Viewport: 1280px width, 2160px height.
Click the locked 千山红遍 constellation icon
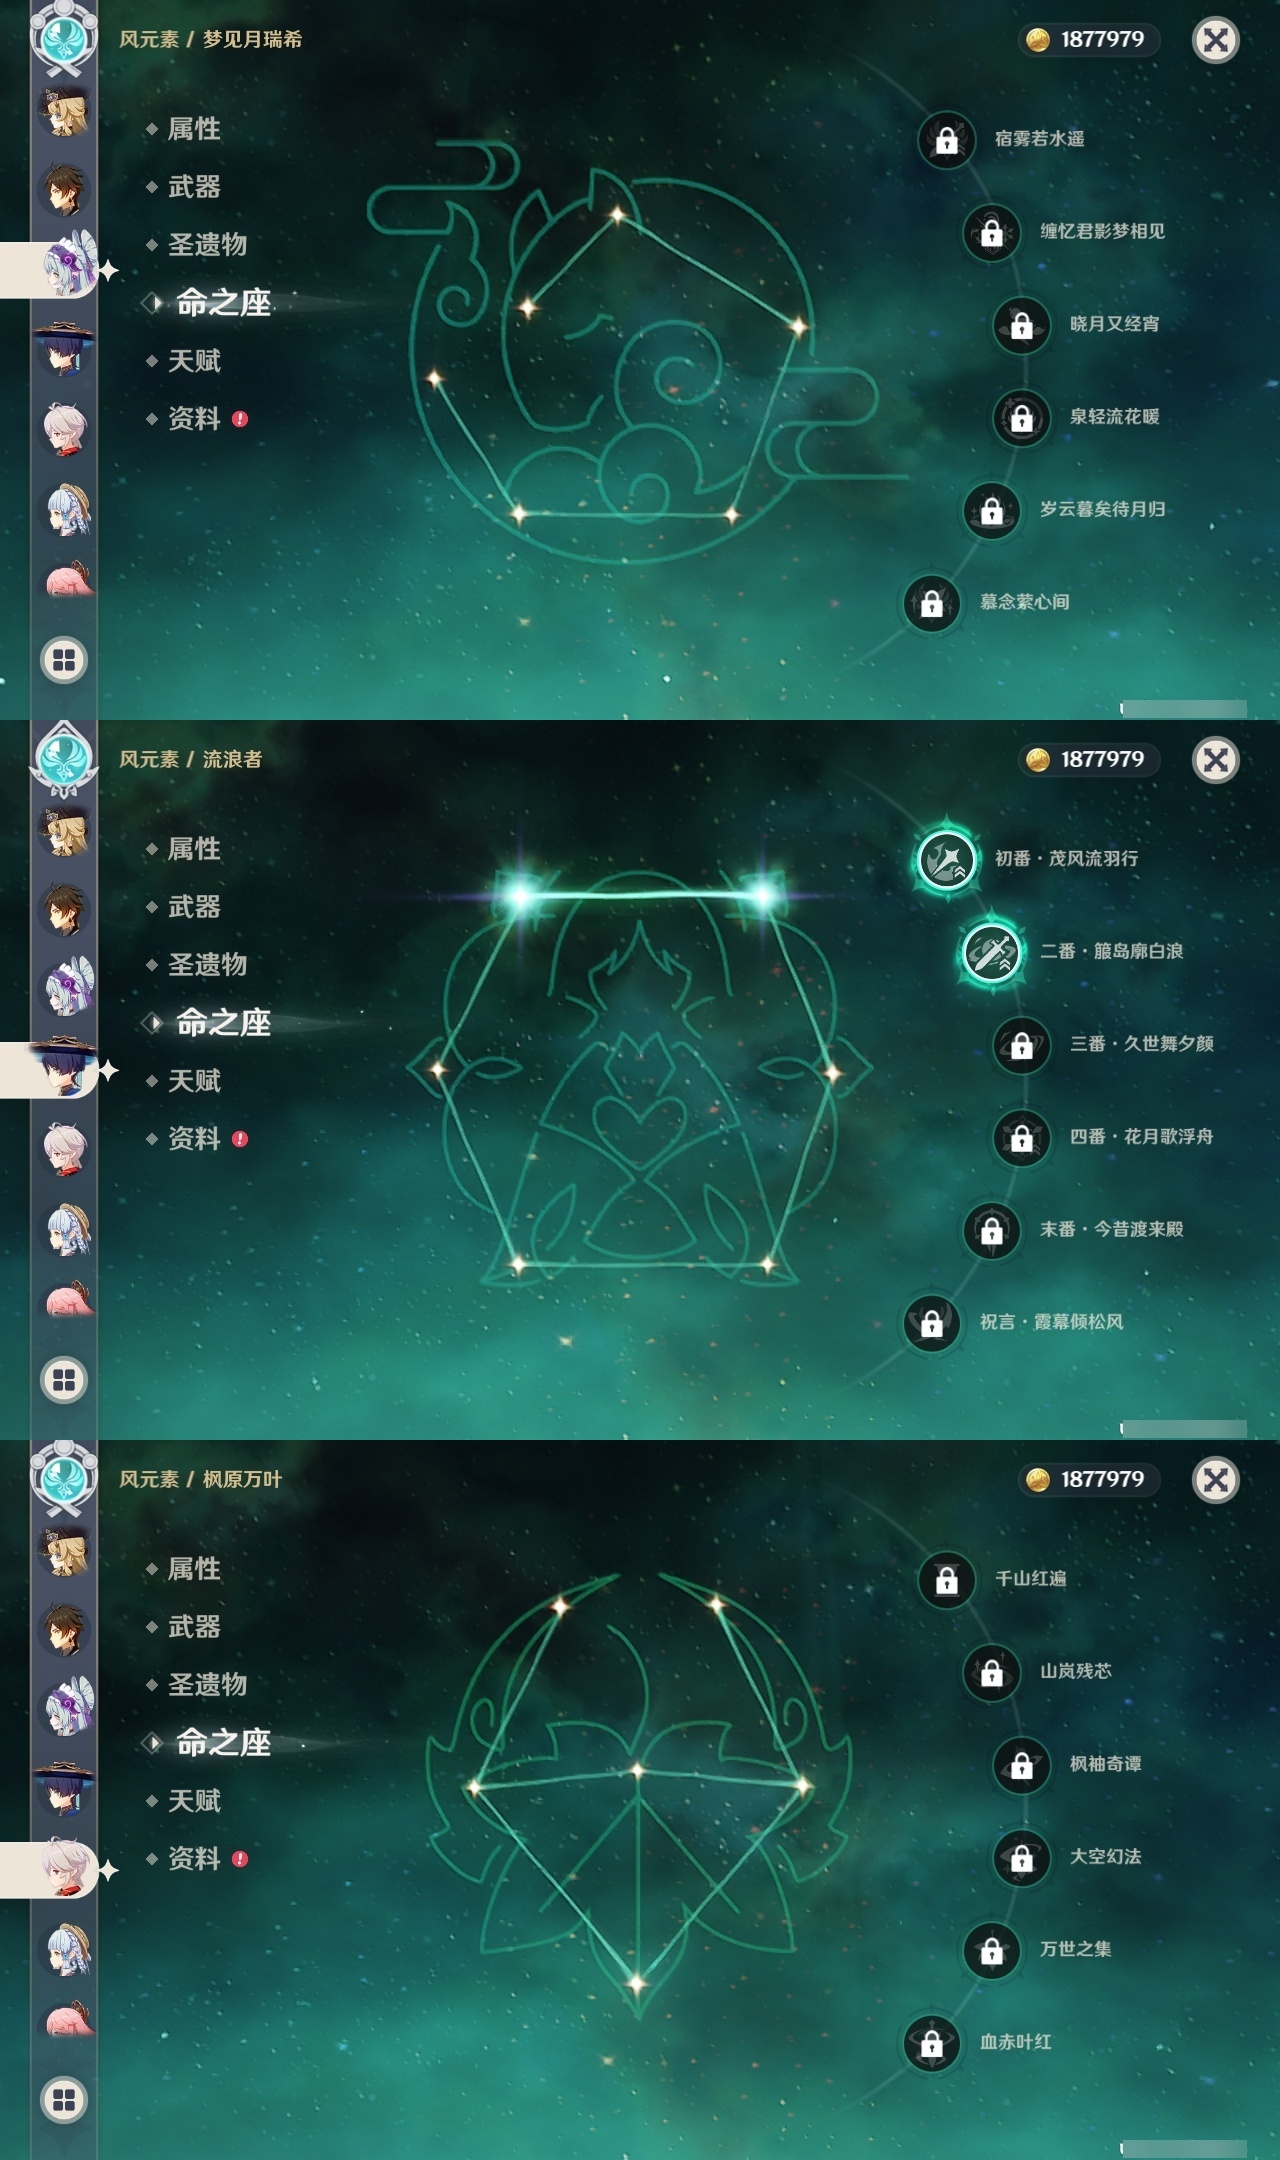click(x=946, y=1580)
